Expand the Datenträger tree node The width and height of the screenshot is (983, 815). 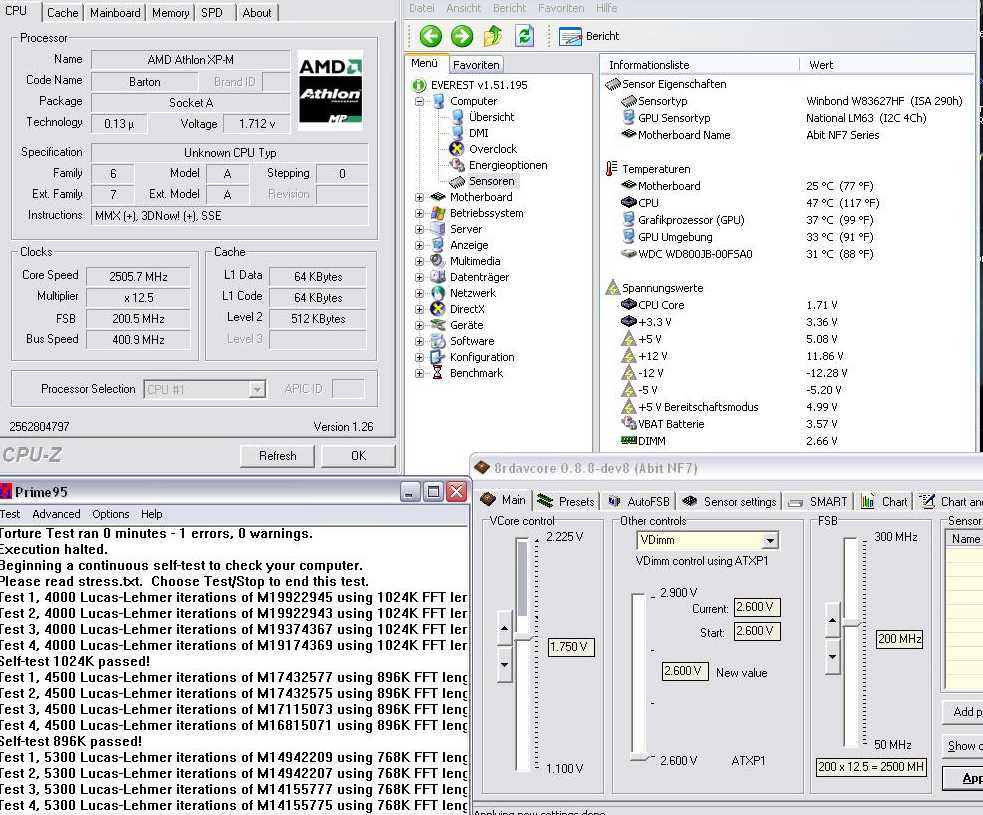click(x=419, y=277)
